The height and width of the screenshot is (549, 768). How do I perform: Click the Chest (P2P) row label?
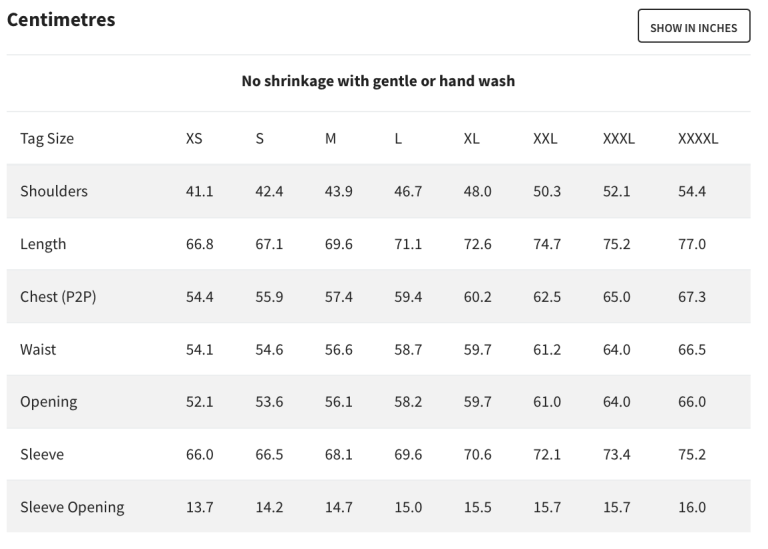pyautogui.click(x=58, y=297)
